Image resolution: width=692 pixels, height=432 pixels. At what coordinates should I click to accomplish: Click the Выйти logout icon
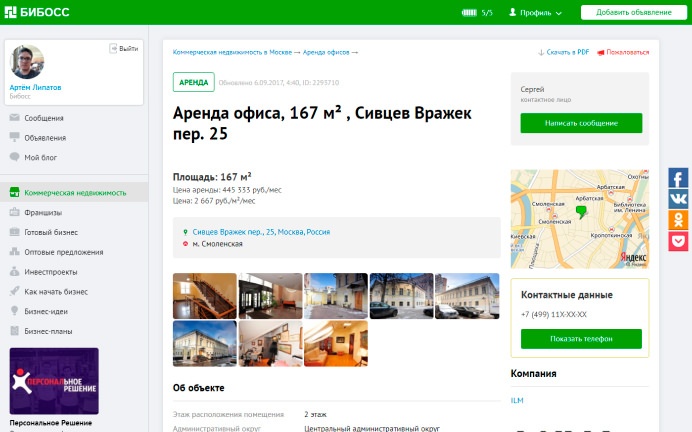pyautogui.click(x=113, y=48)
